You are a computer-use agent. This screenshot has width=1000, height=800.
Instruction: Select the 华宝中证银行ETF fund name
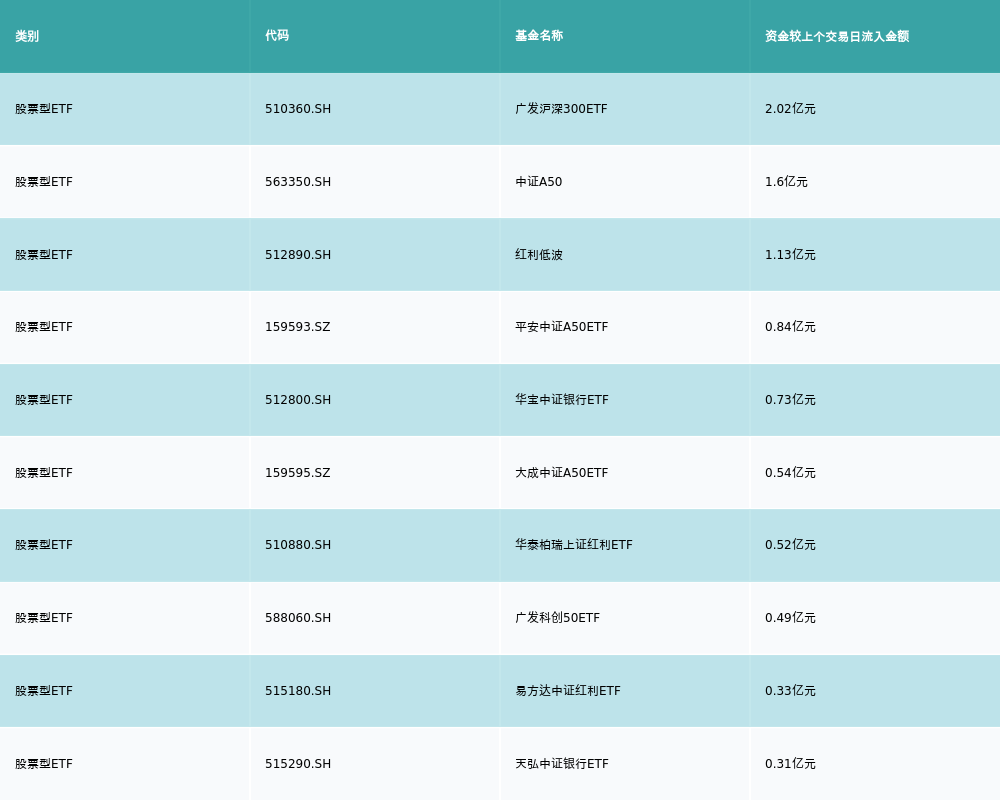coord(561,400)
